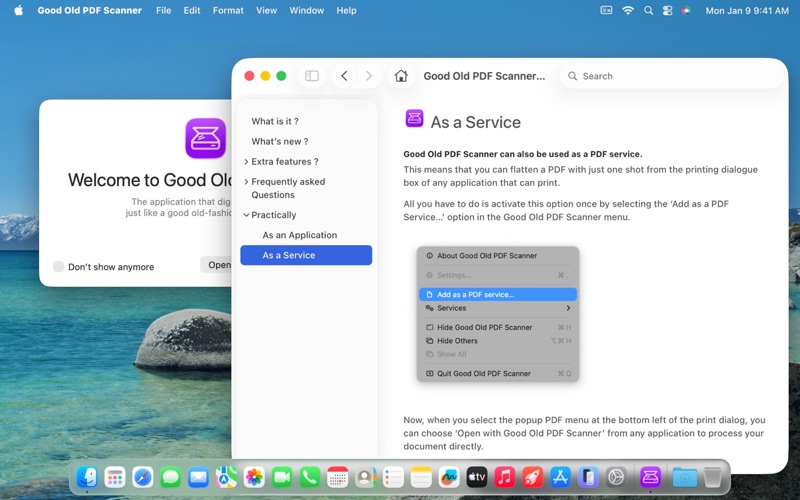The image size is (800, 500).
Task: Click the Home icon in help toolbar
Action: [401, 76]
